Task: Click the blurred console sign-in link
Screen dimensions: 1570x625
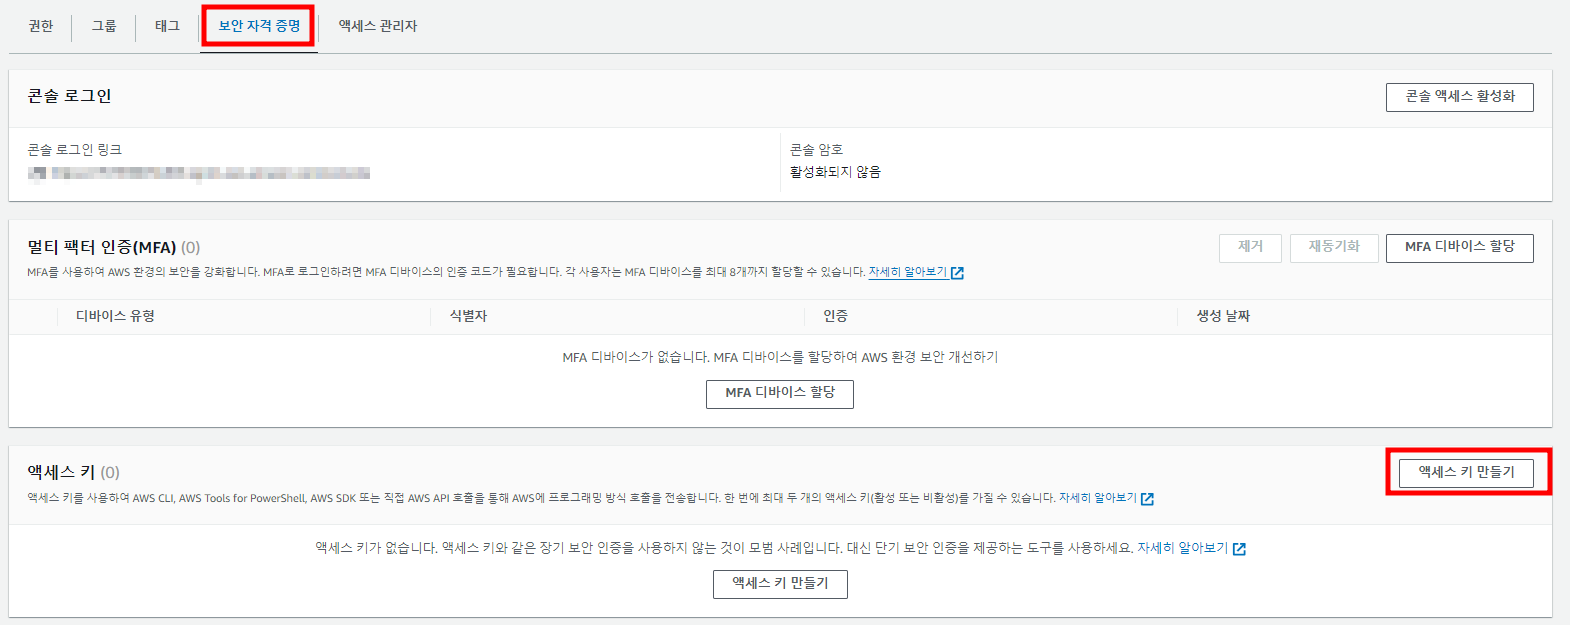Action: 211,174
